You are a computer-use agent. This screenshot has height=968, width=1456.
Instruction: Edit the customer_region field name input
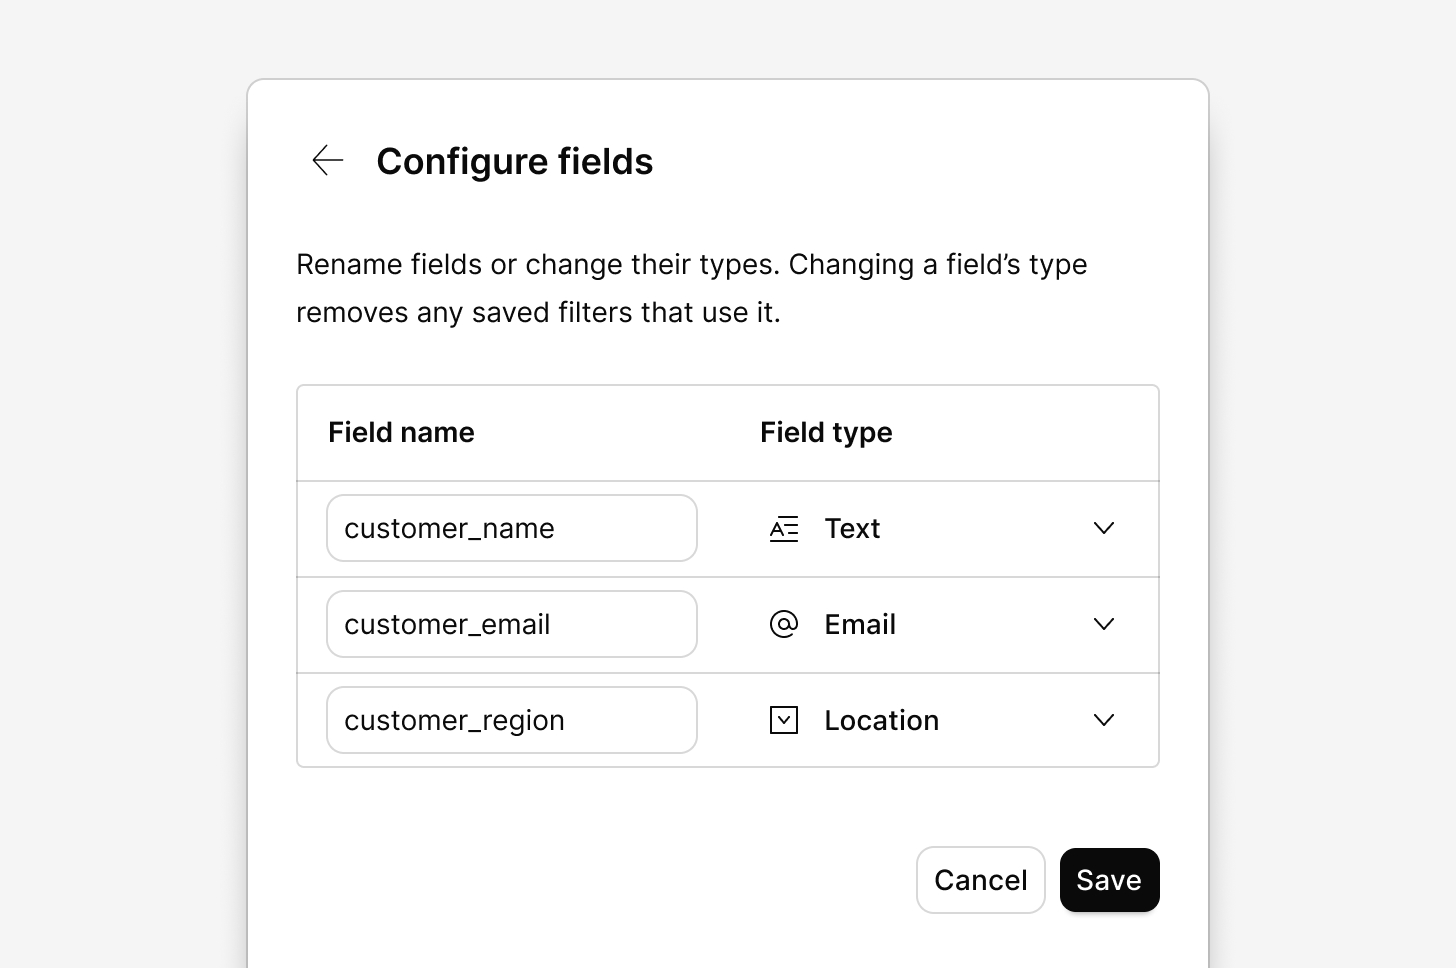coord(512,720)
